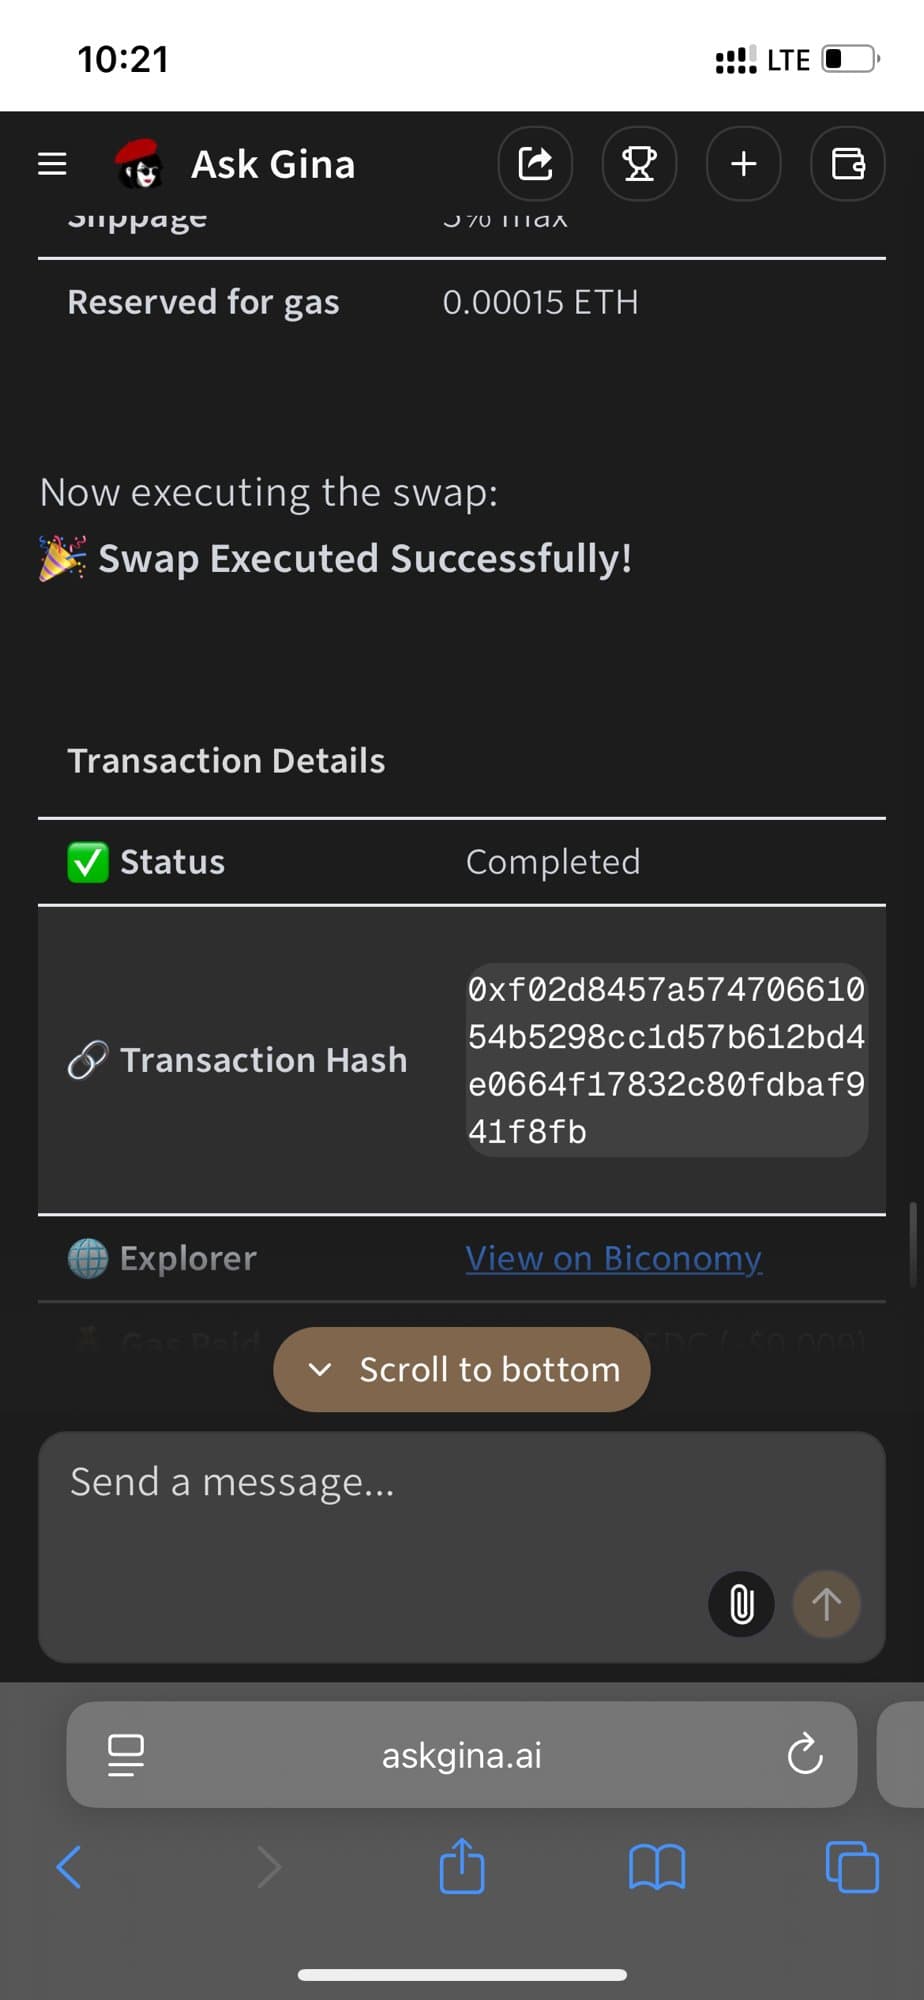Click Scroll to bottom button
This screenshot has width=924, height=2000.
click(462, 1369)
